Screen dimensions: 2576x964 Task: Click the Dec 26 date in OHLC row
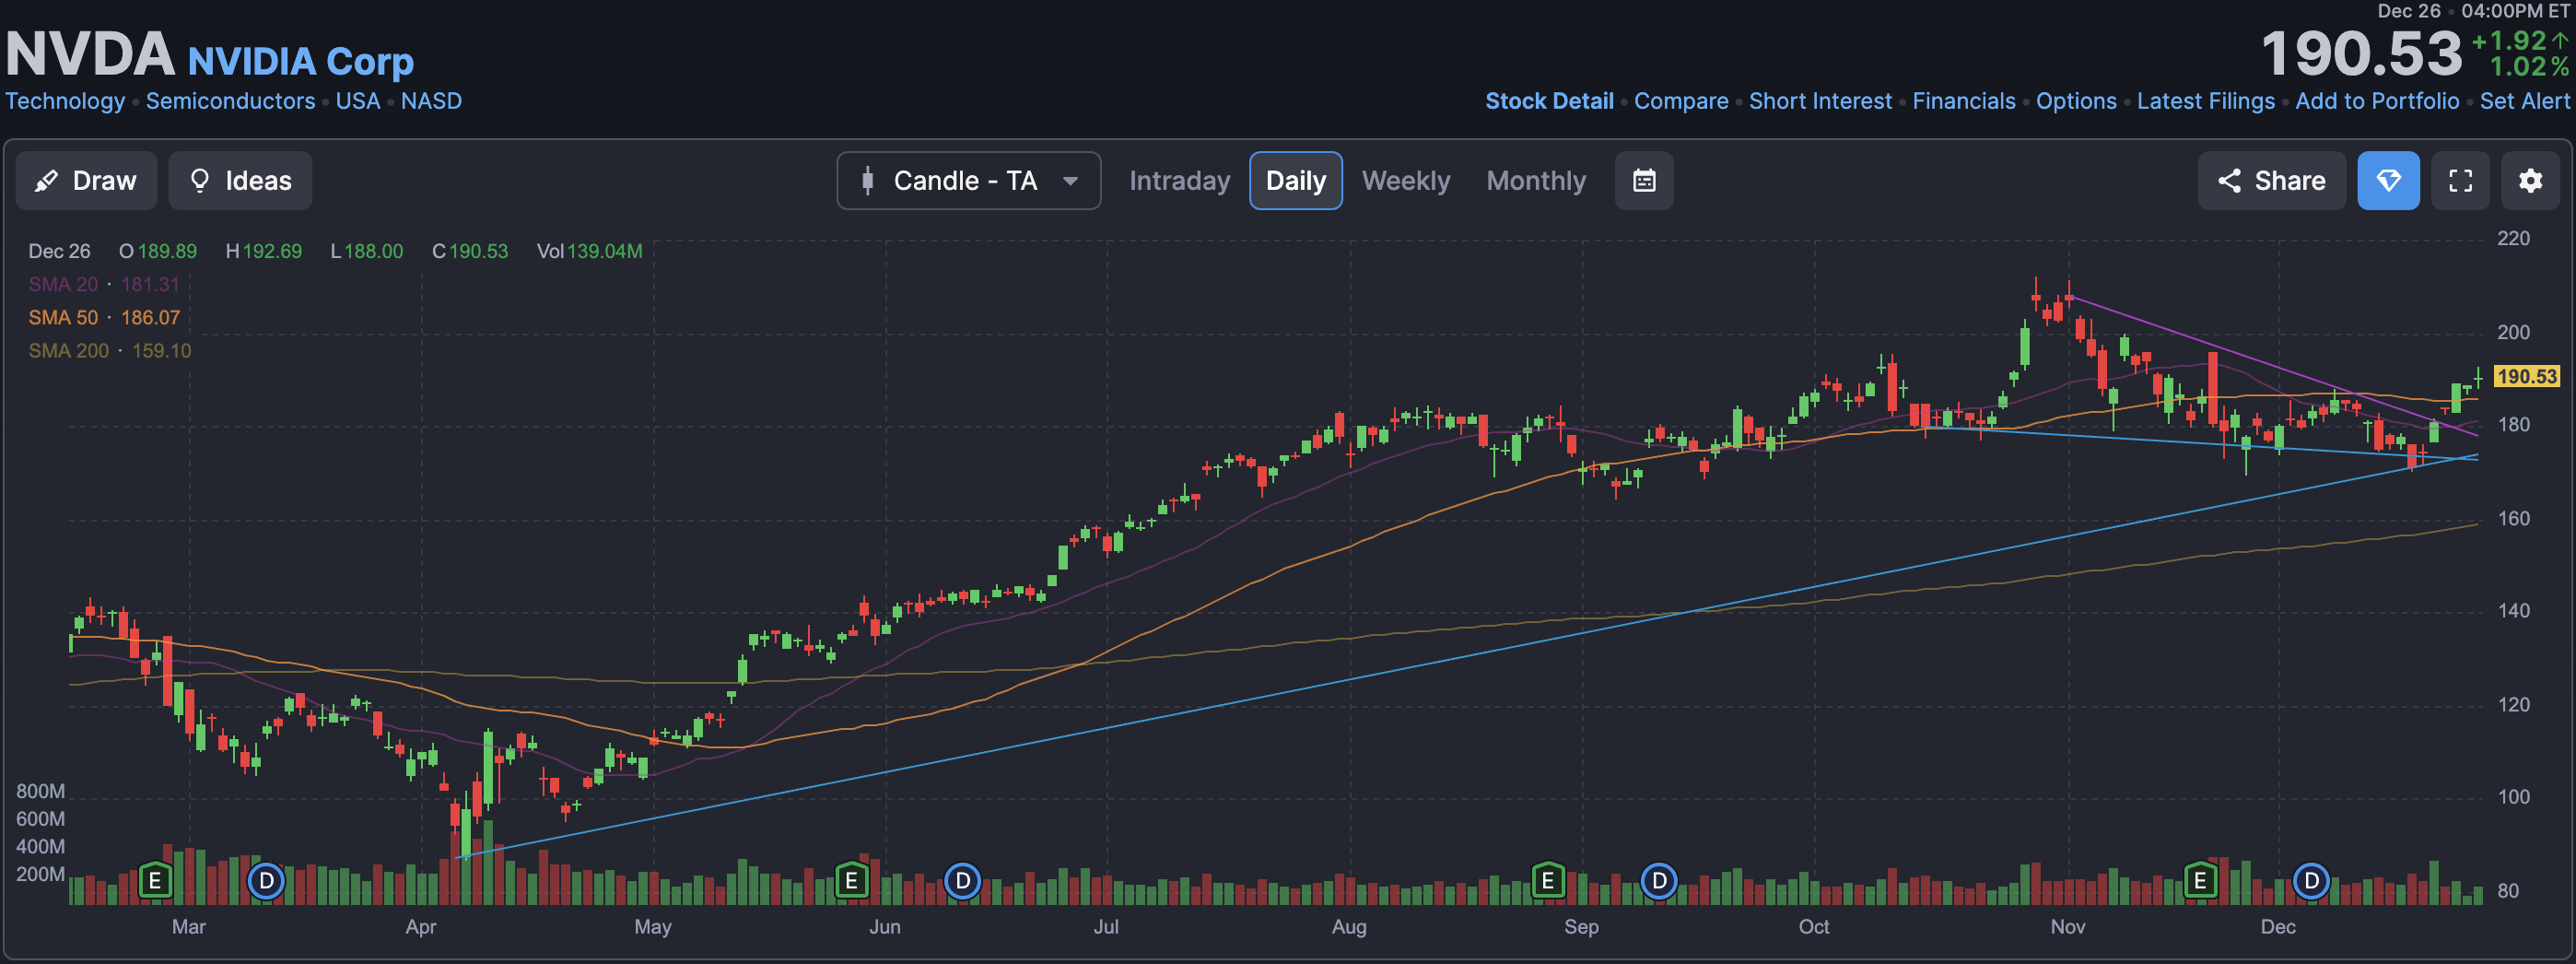59,251
